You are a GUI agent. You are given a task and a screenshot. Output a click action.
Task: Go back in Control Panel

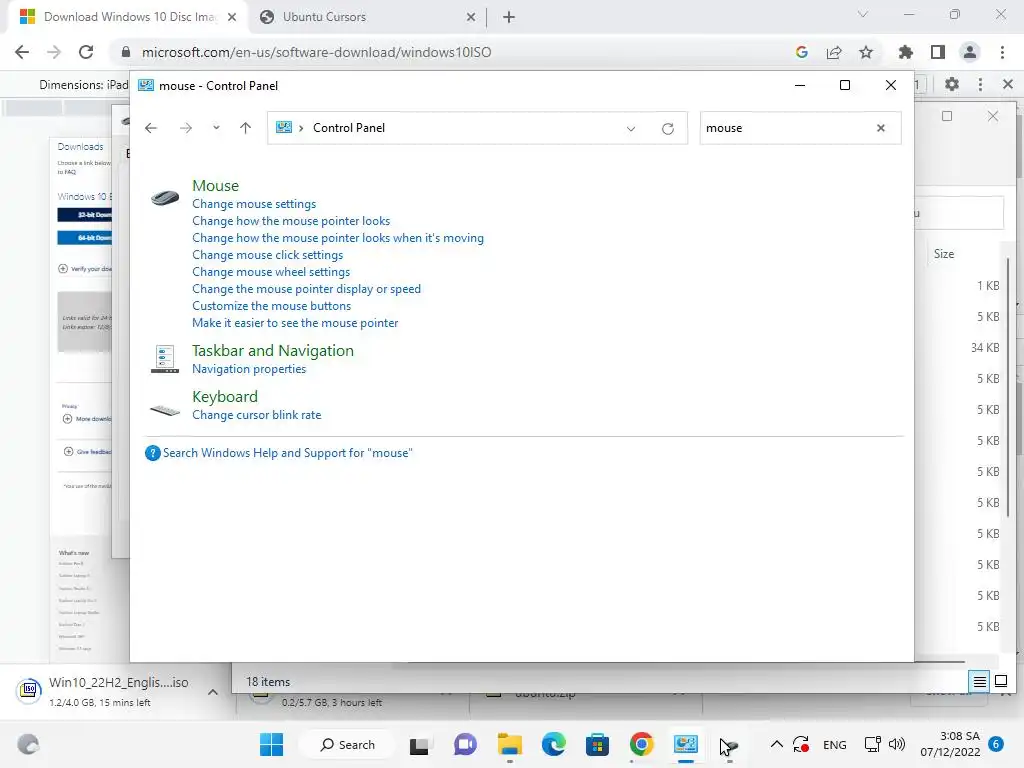151,128
